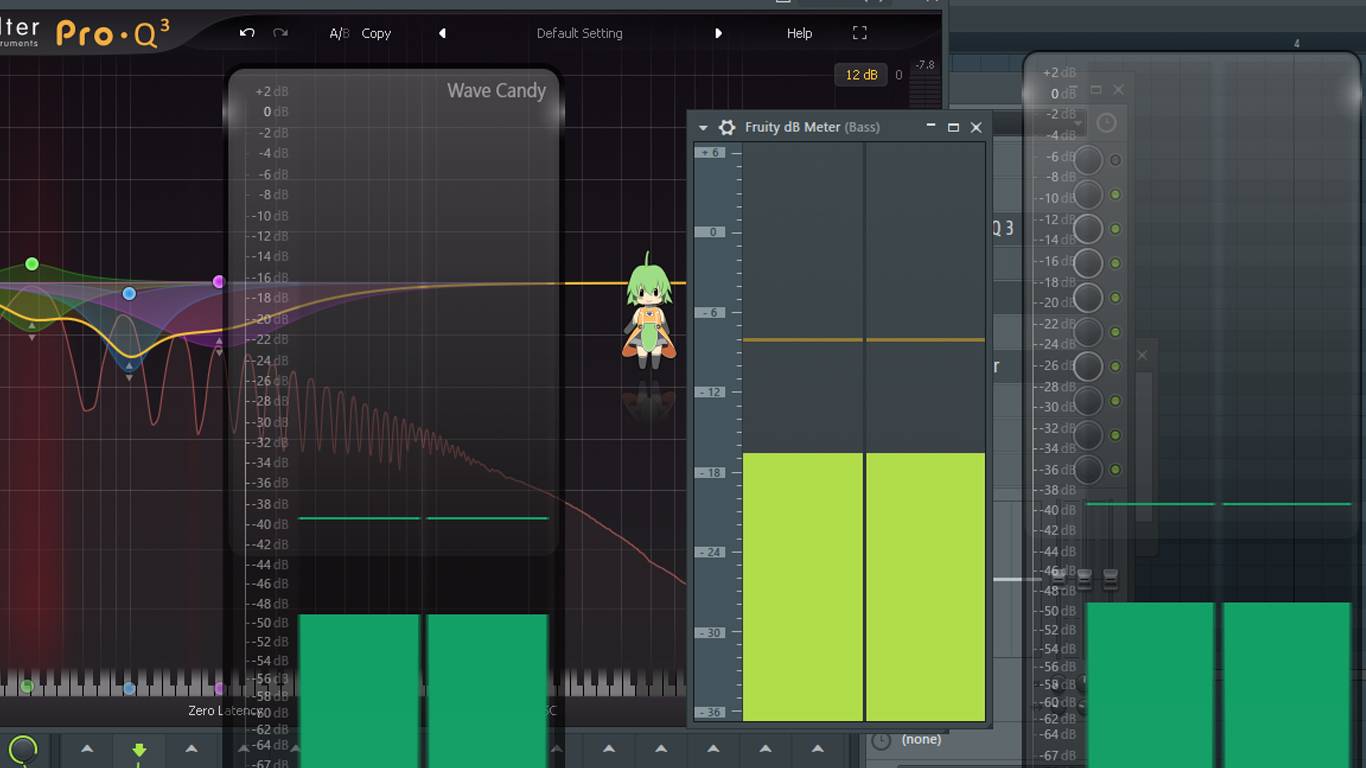Open Fruity dB Meter settings gear
This screenshot has height=768, width=1366.
pos(727,127)
